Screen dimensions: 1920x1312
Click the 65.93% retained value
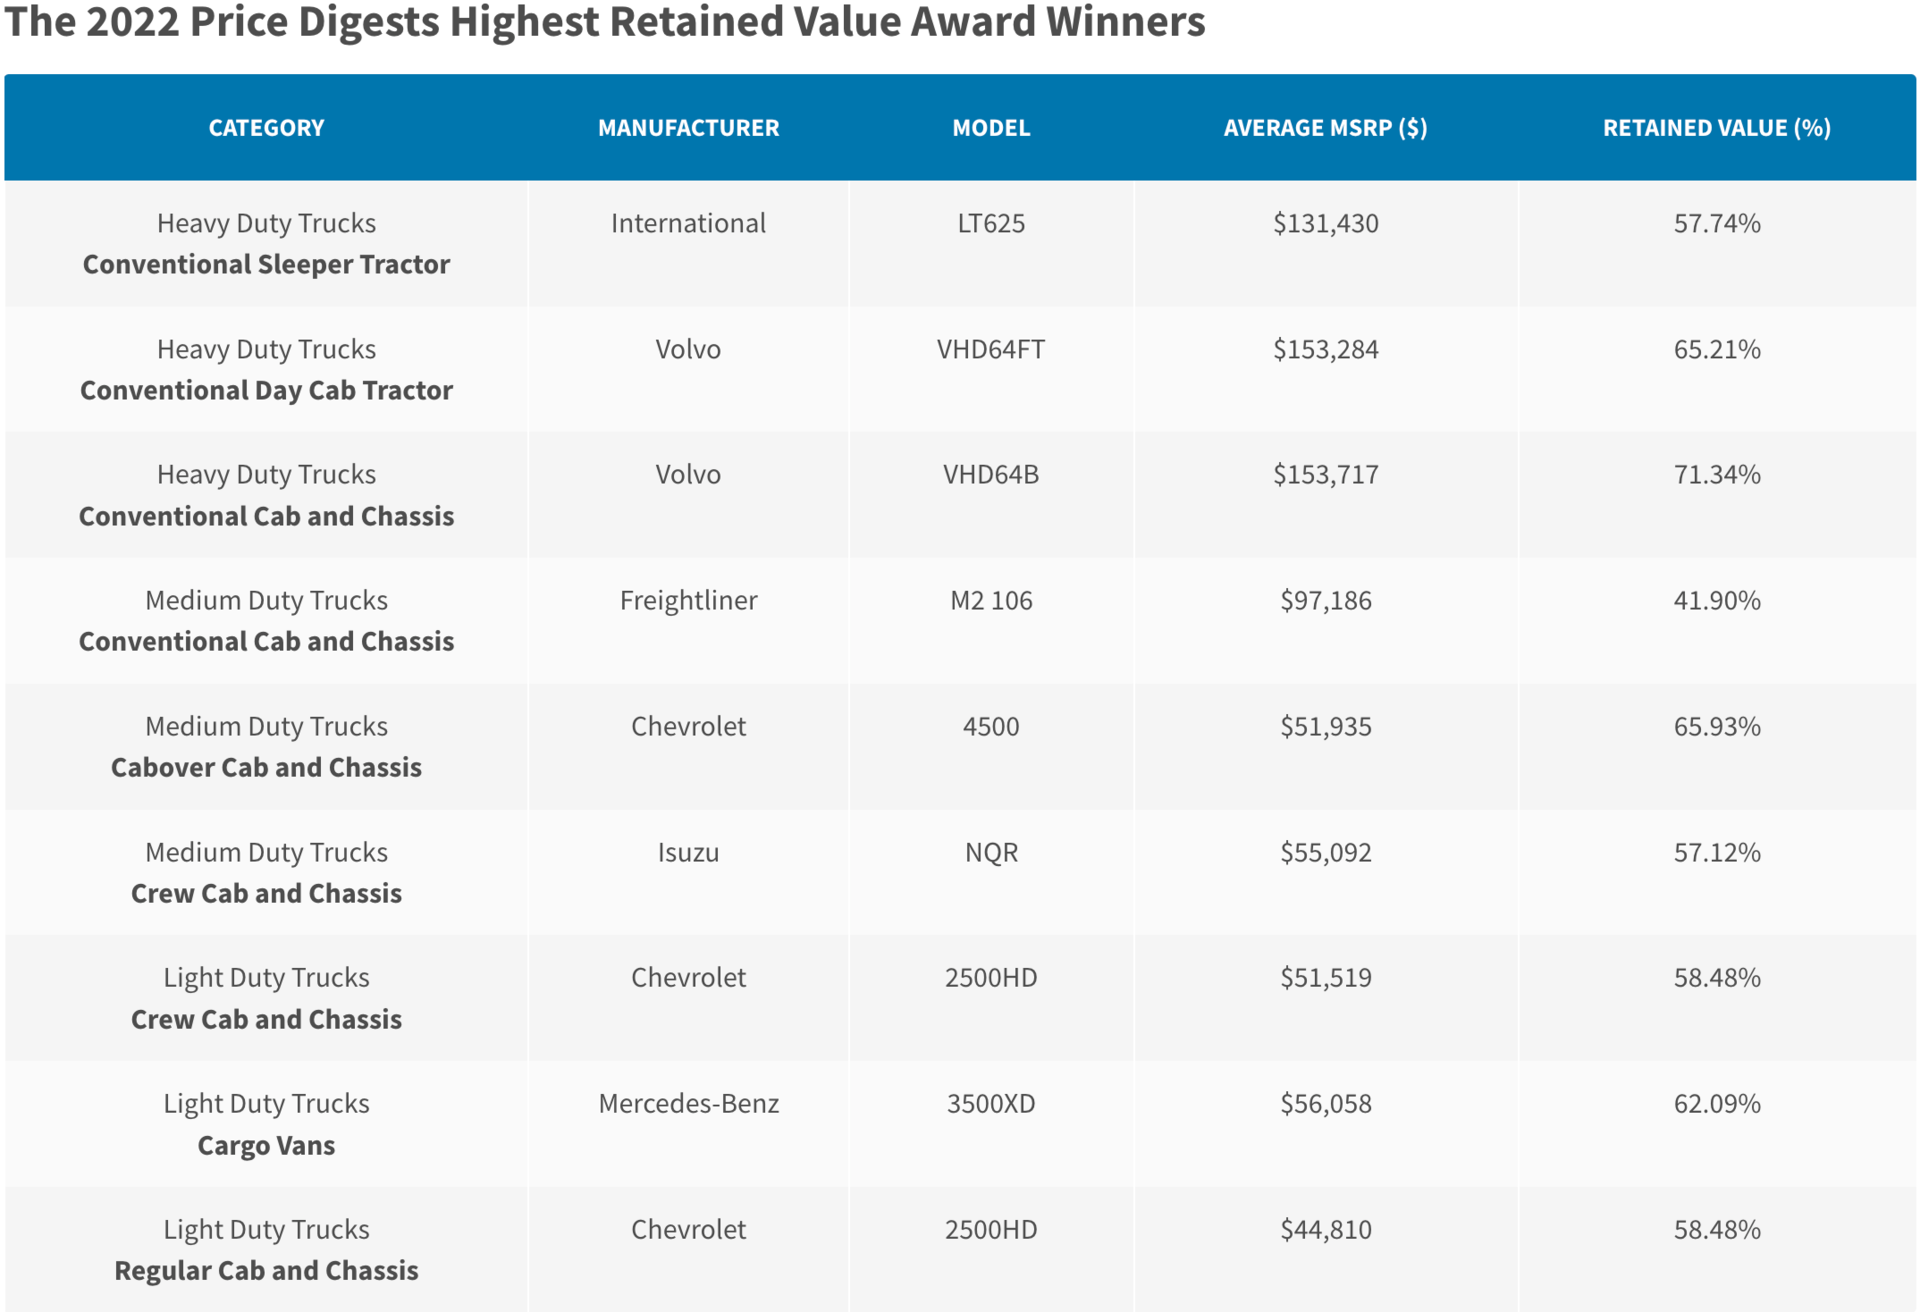(1717, 726)
